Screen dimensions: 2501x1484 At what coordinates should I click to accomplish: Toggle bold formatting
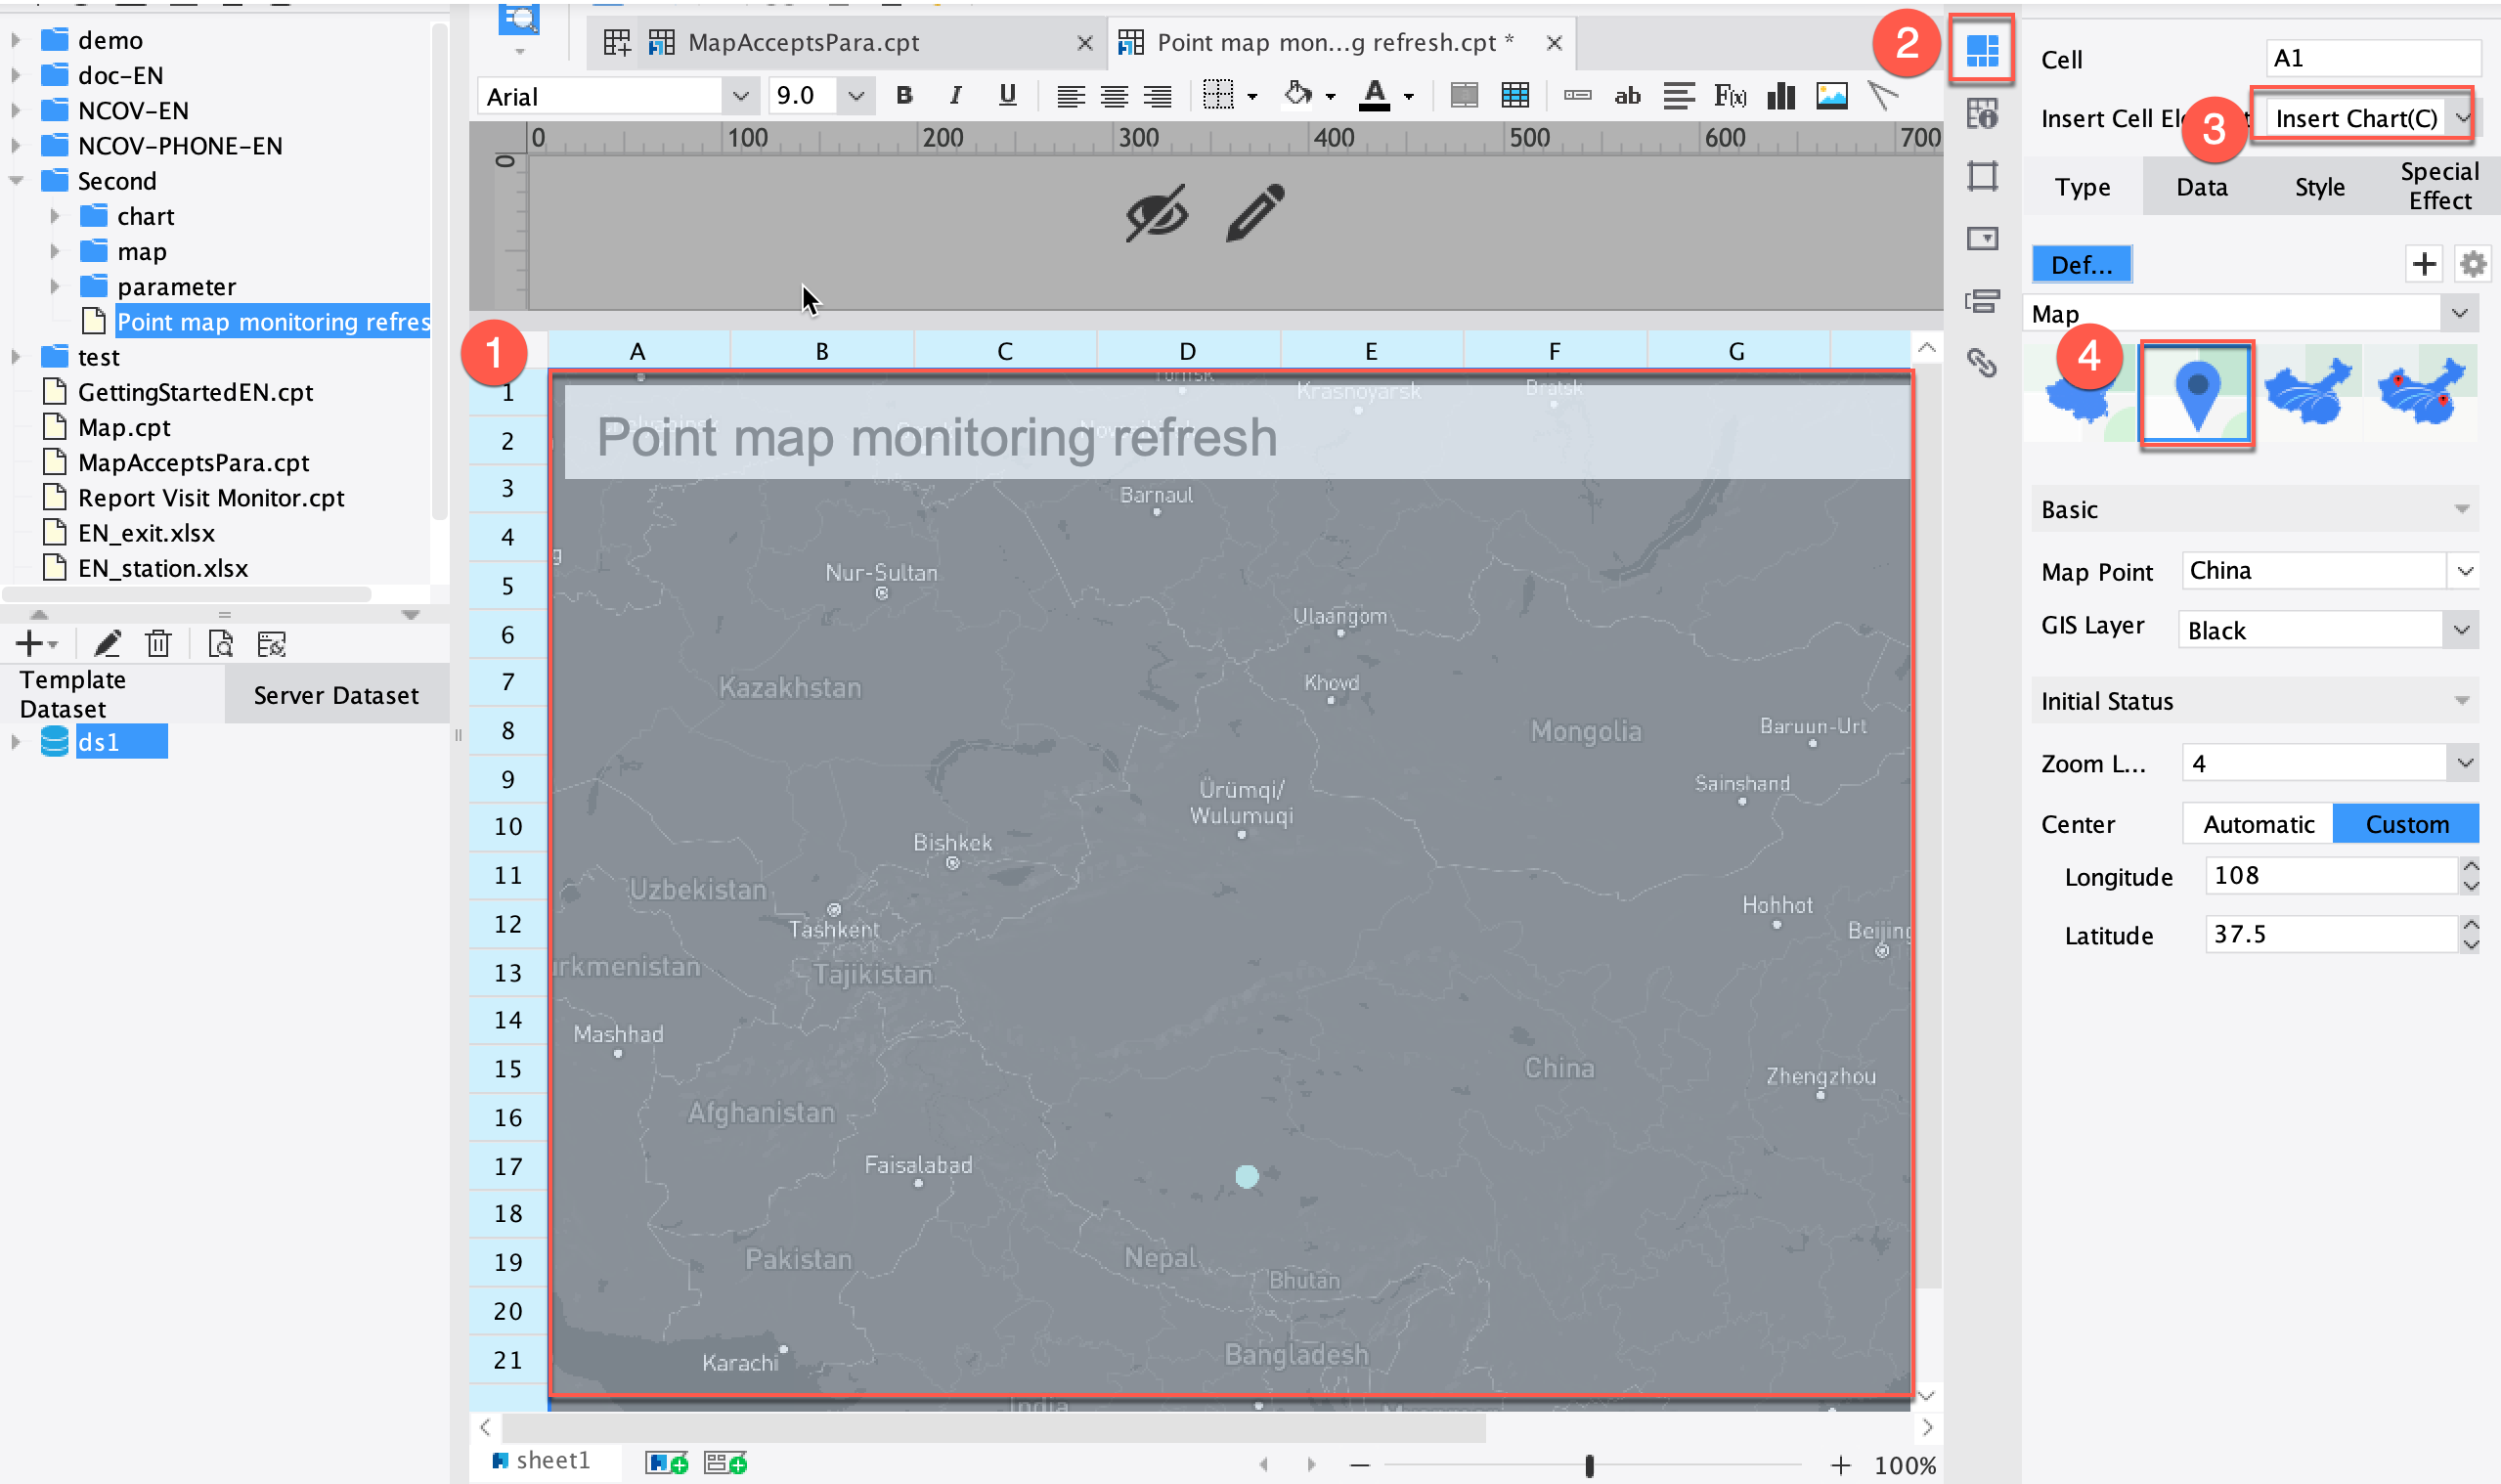904,96
